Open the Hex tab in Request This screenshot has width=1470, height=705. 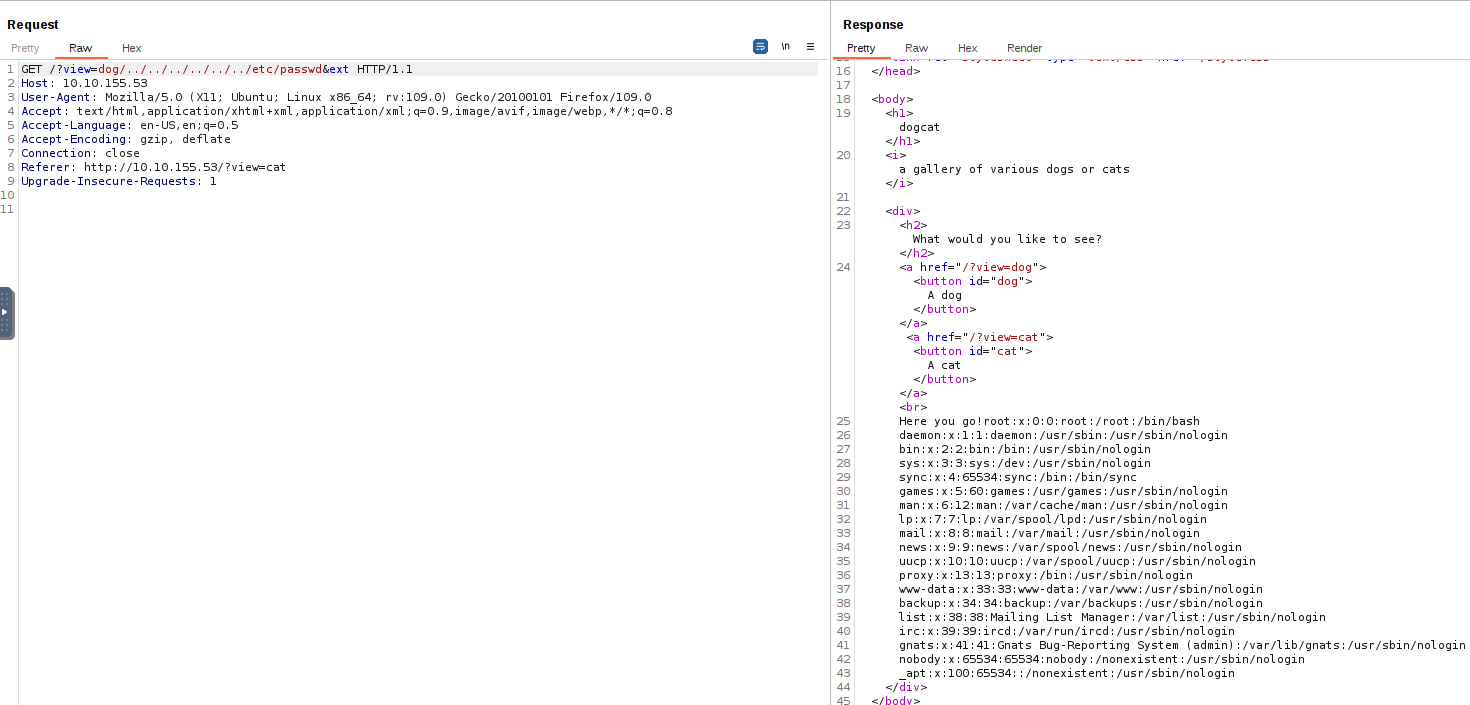[x=132, y=48]
